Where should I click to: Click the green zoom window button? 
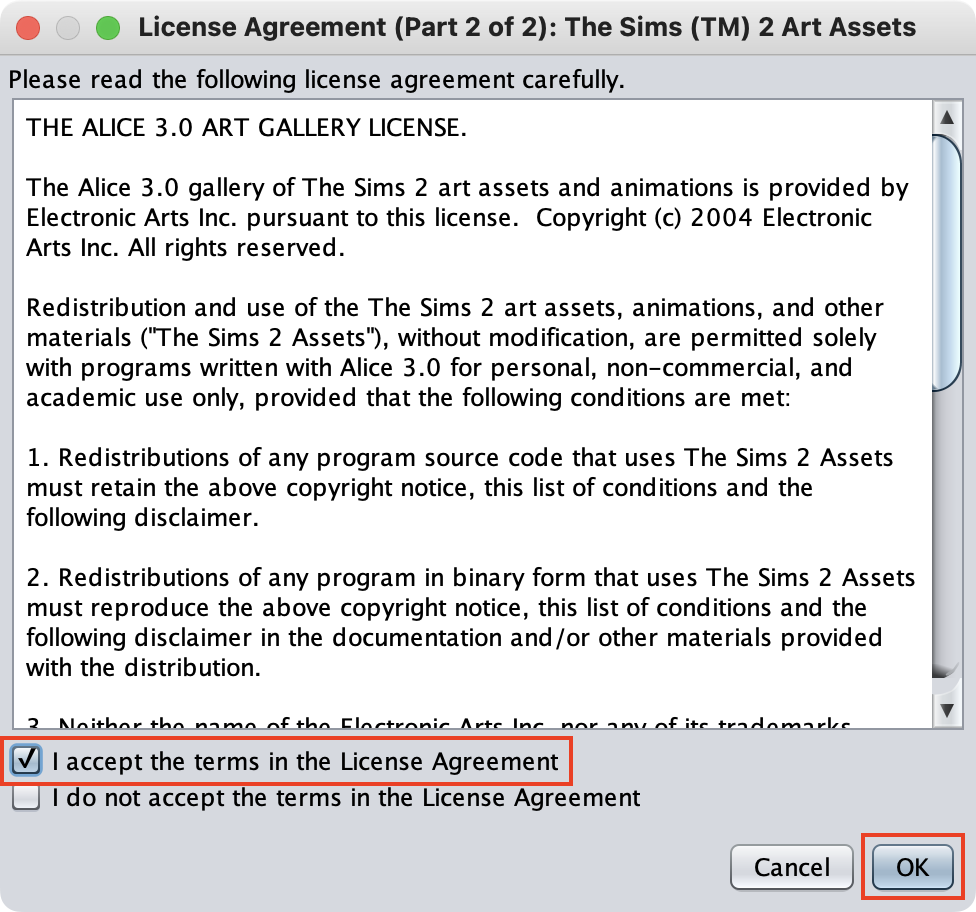106,27
